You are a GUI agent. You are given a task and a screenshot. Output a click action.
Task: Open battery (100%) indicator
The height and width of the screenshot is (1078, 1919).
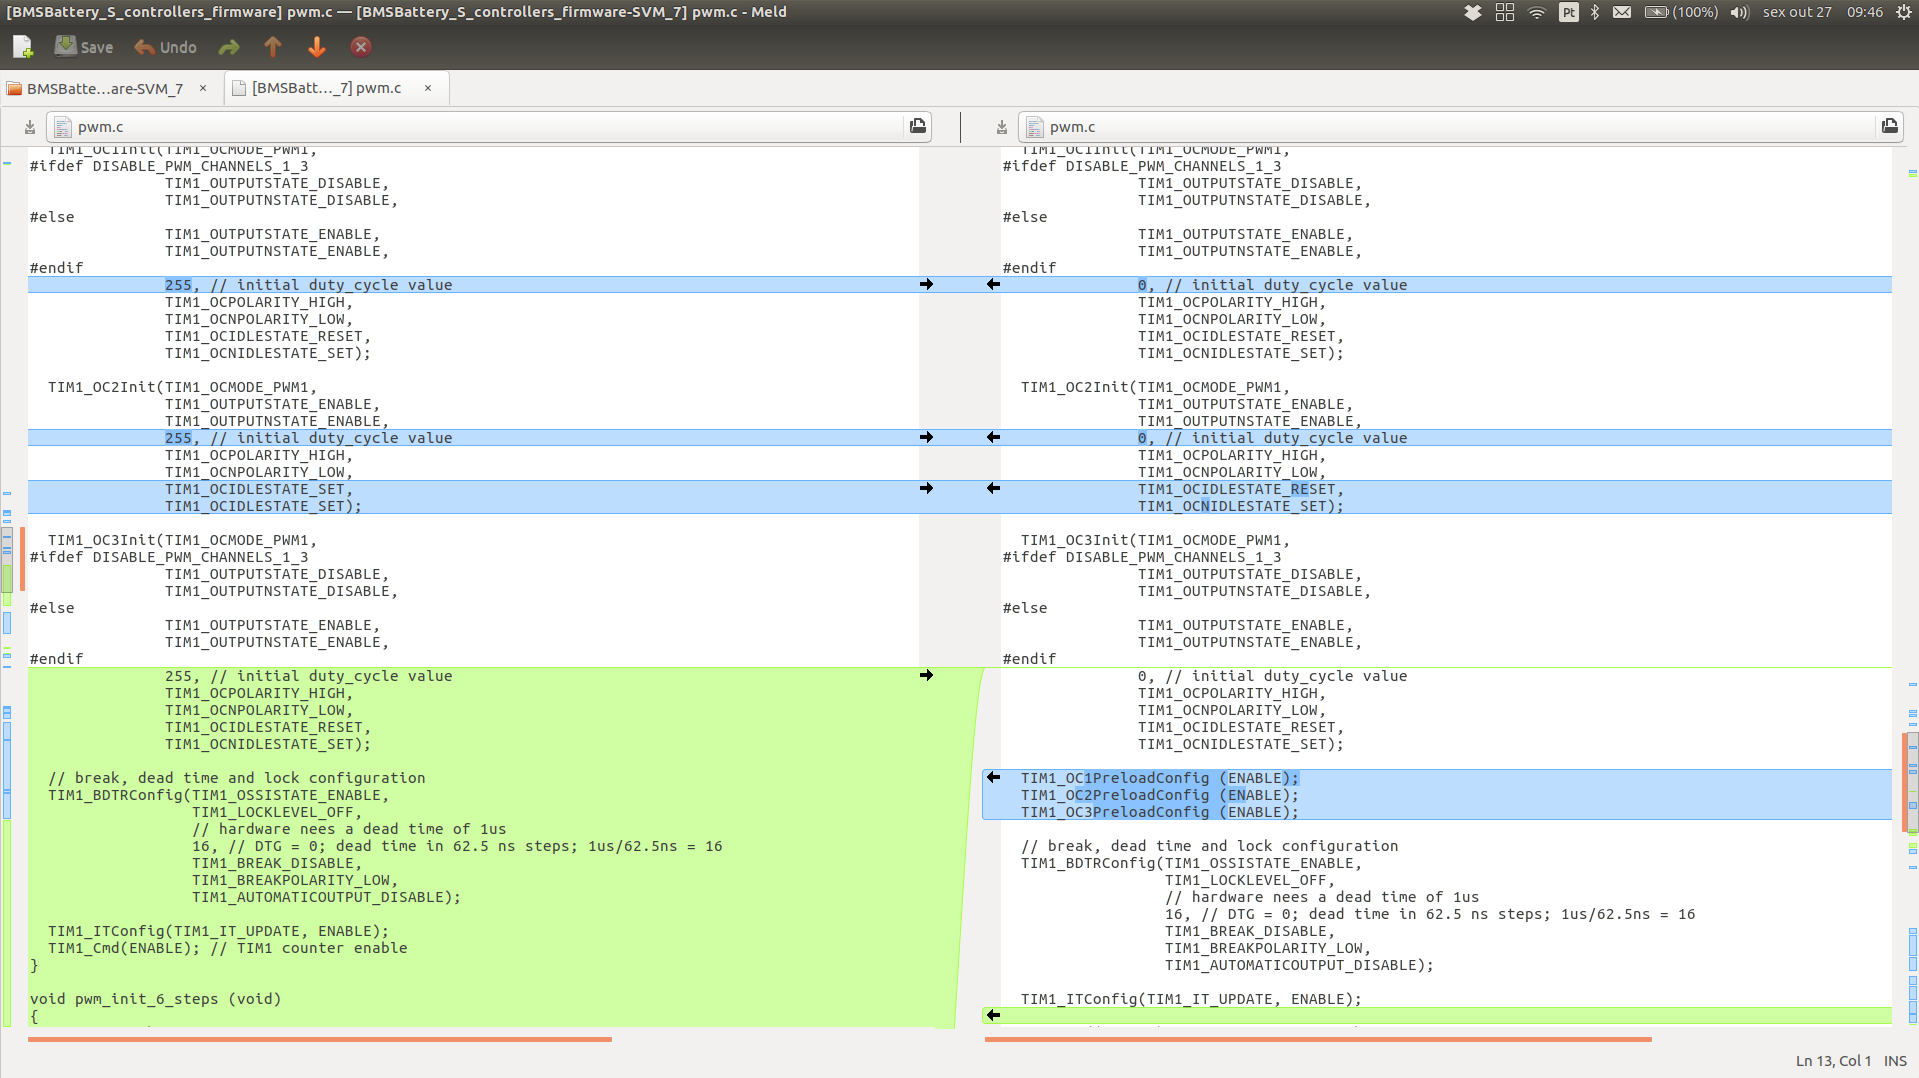tap(1681, 12)
